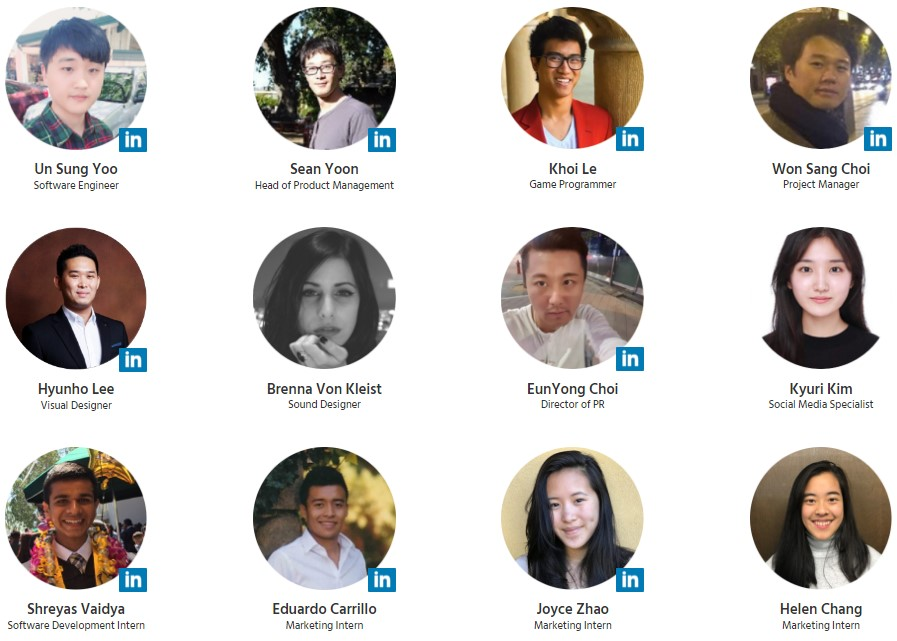Click Khoi Le's LinkedIn badge
897x641 pixels.
[630, 139]
